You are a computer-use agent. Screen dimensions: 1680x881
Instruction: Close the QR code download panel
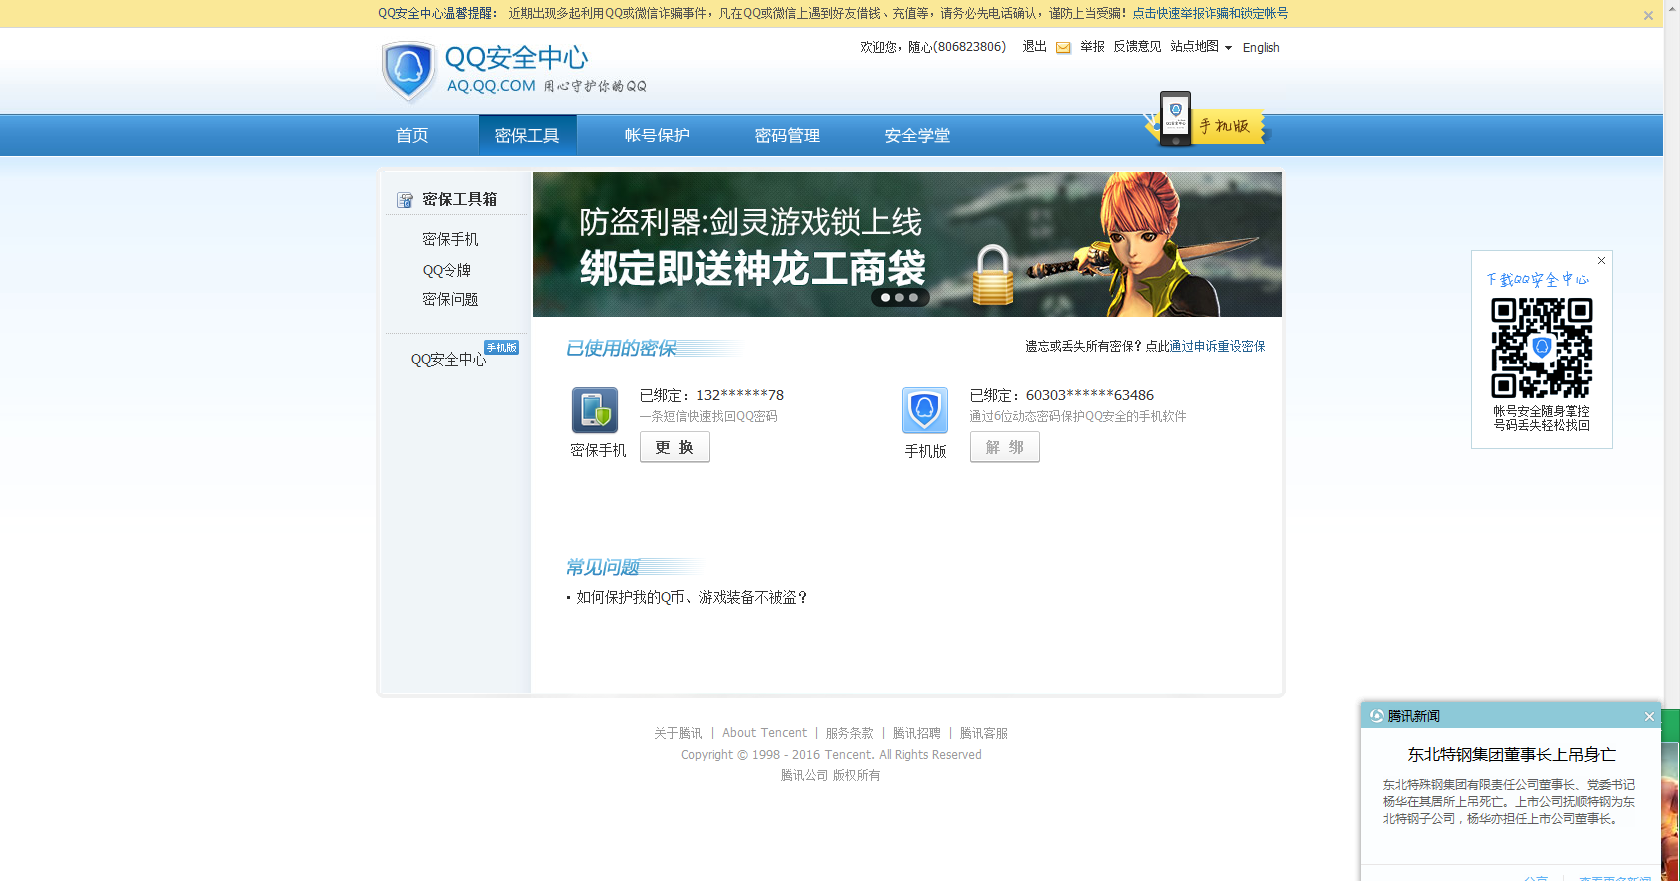1601,260
